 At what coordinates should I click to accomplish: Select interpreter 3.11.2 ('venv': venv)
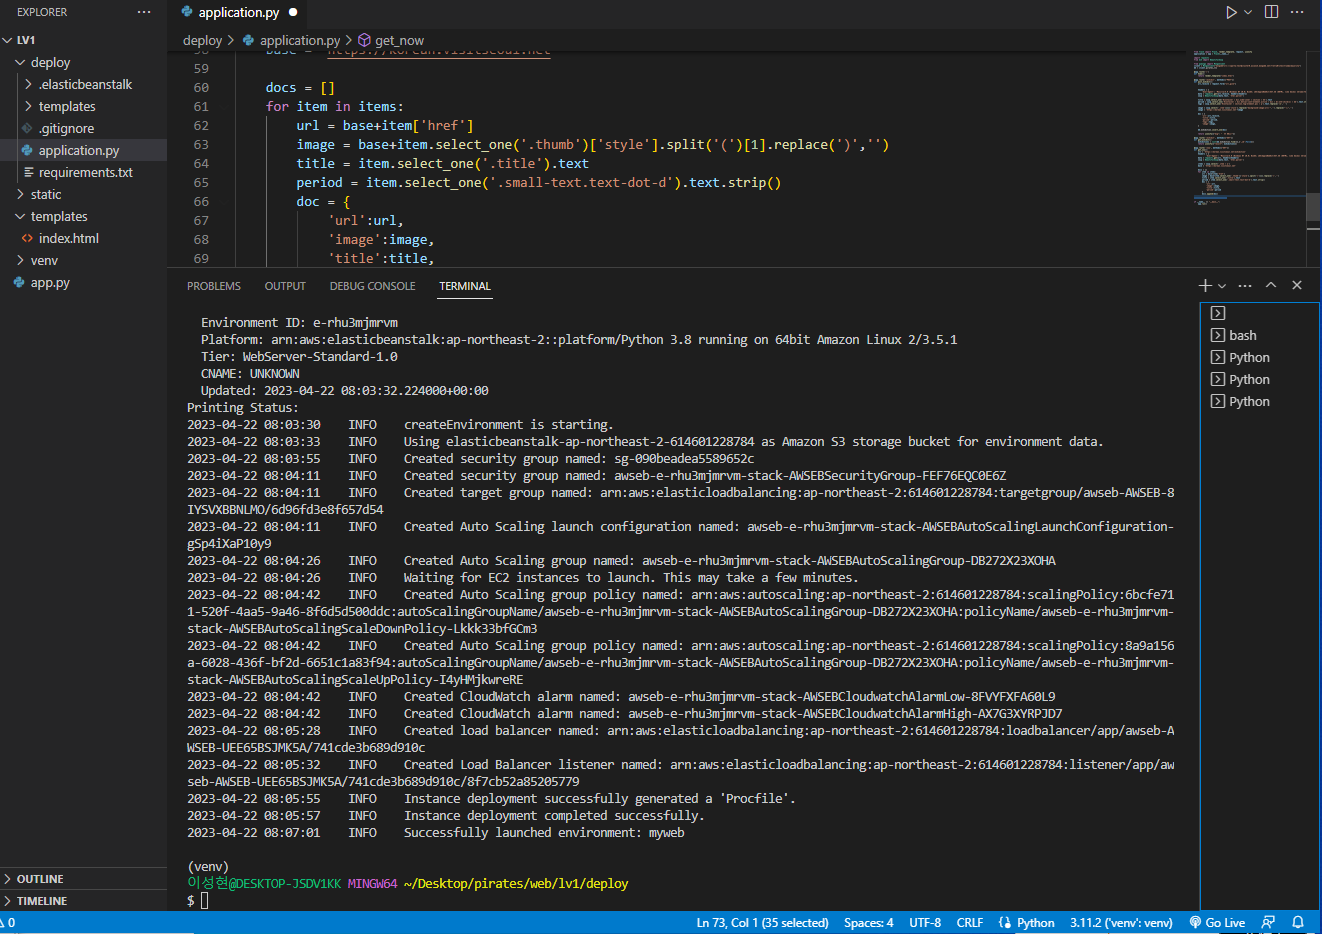pos(1121,922)
